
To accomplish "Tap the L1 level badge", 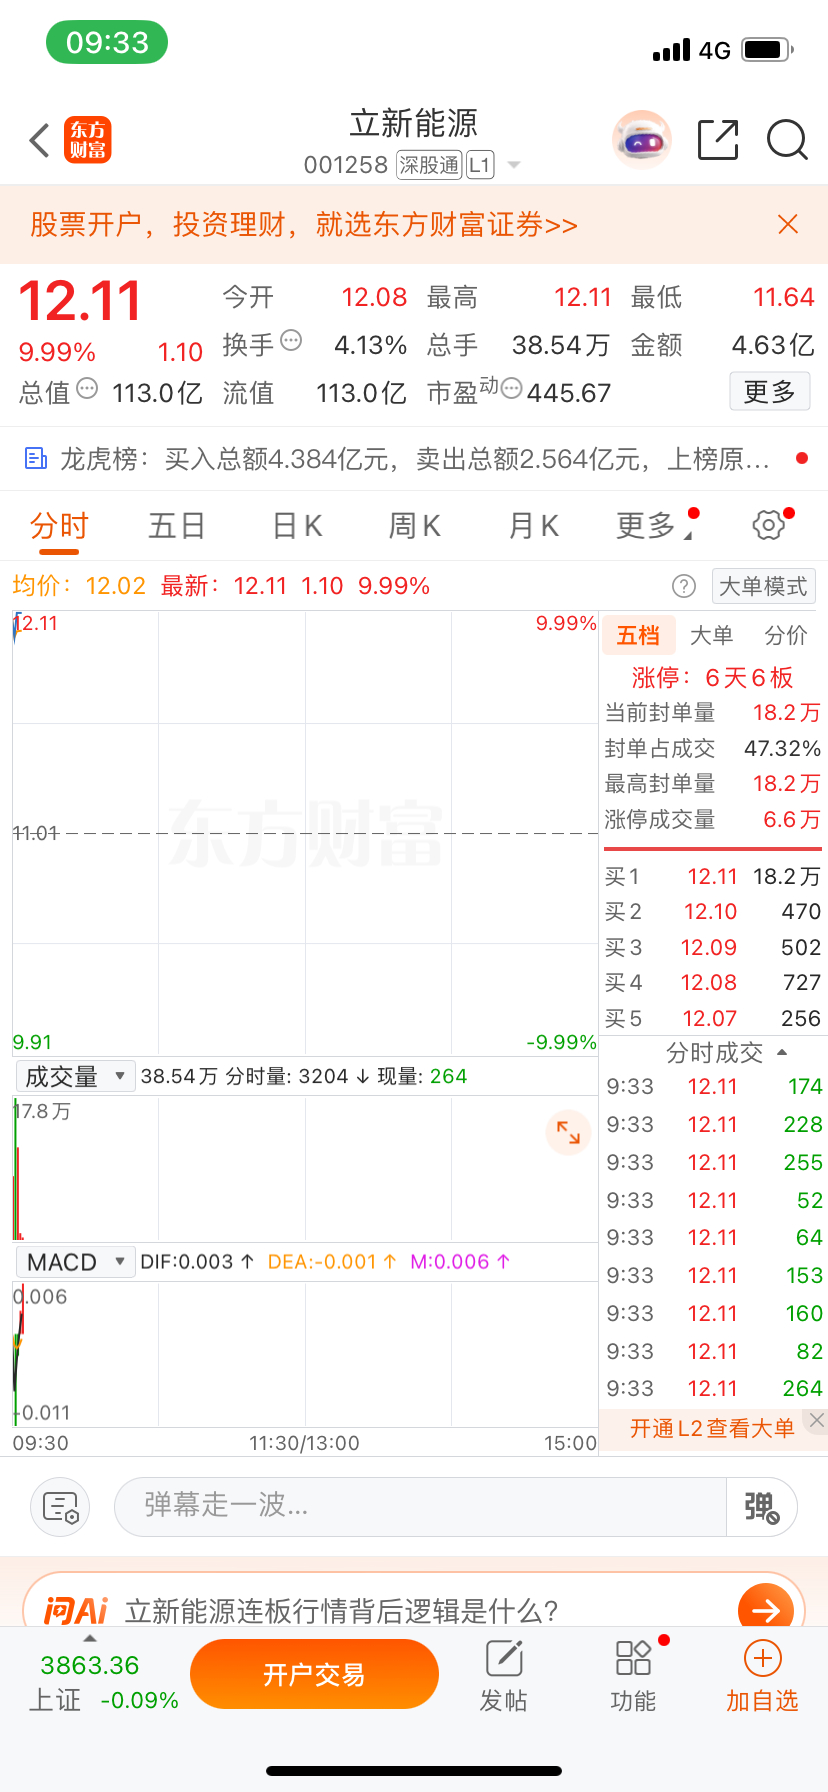I will (480, 165).
